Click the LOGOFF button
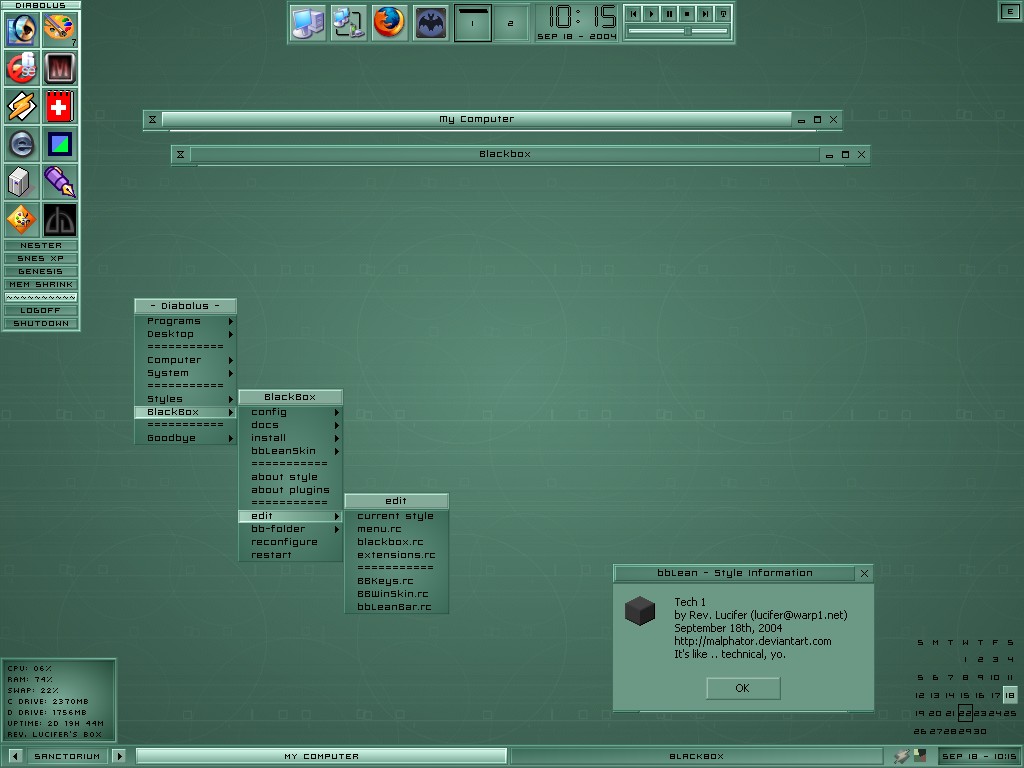Screen dimensions: 1024x768 tap(41, 311)
